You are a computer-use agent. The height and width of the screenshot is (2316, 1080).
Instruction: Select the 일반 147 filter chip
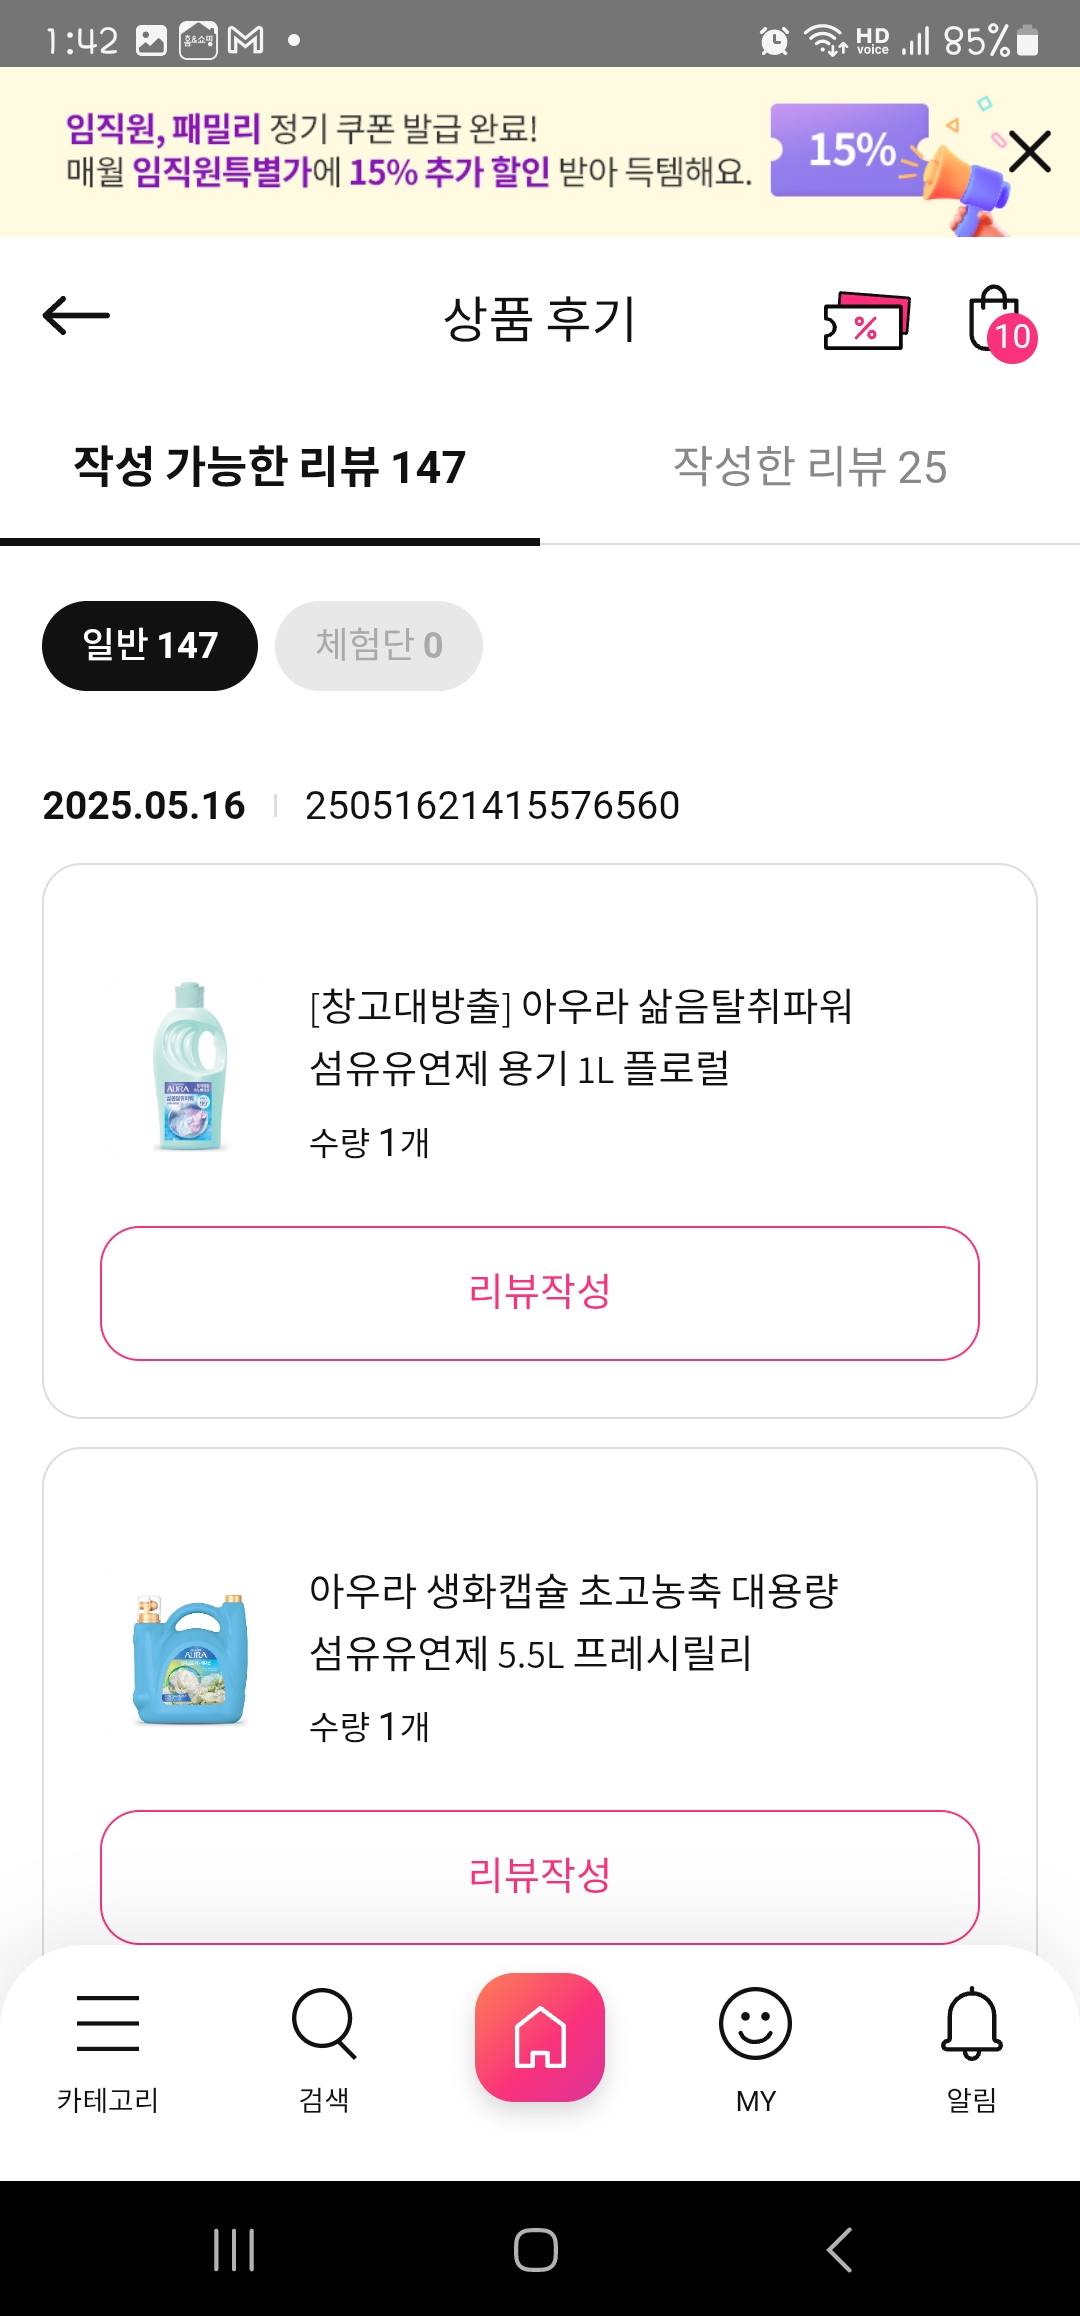coord(150,646)
